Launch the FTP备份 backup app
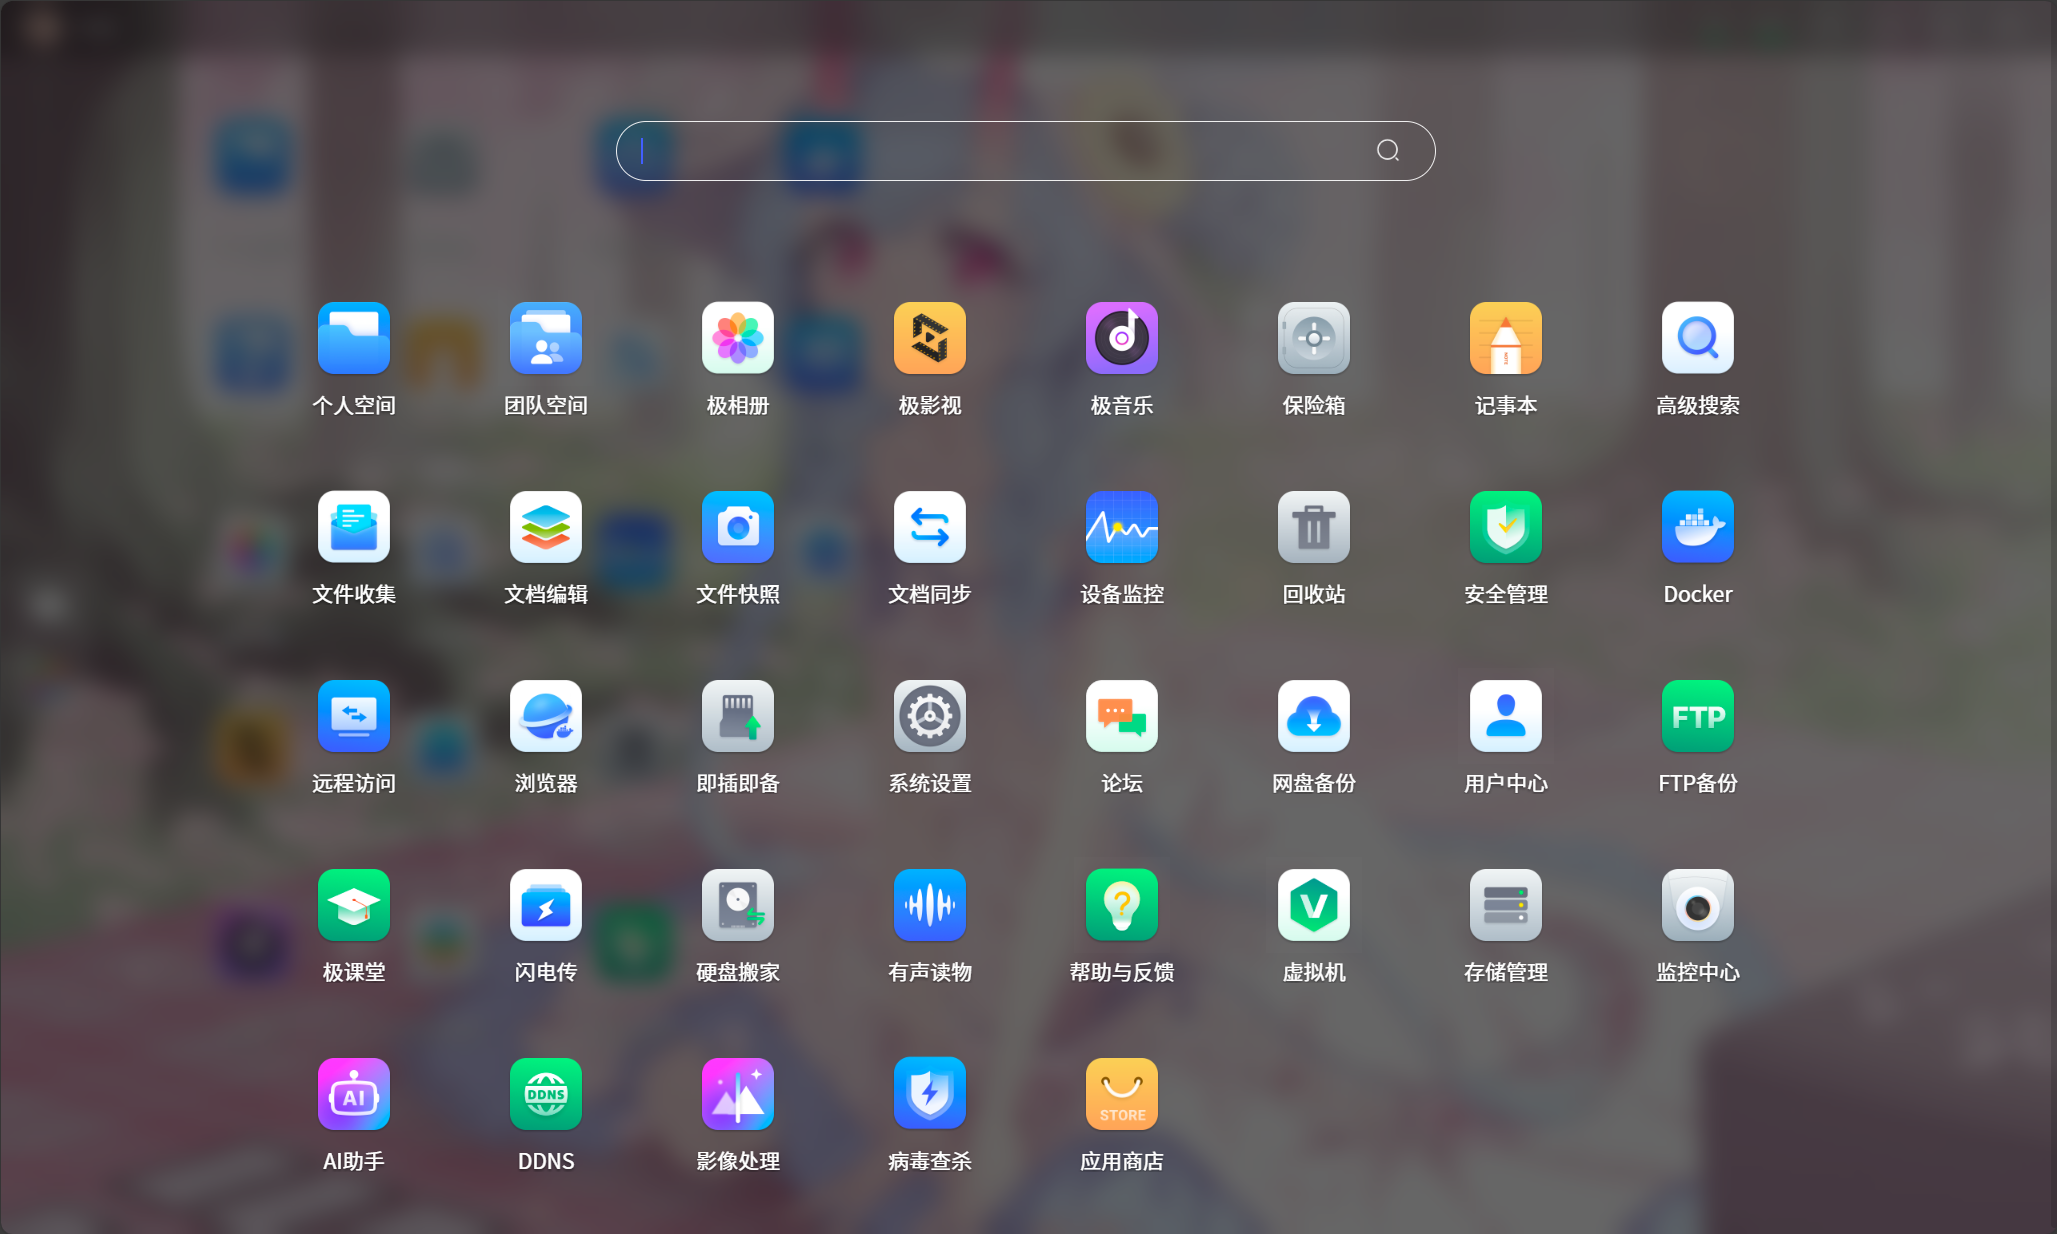The height and width of the screenshot is (1234, 2057). coord(1697,716)
